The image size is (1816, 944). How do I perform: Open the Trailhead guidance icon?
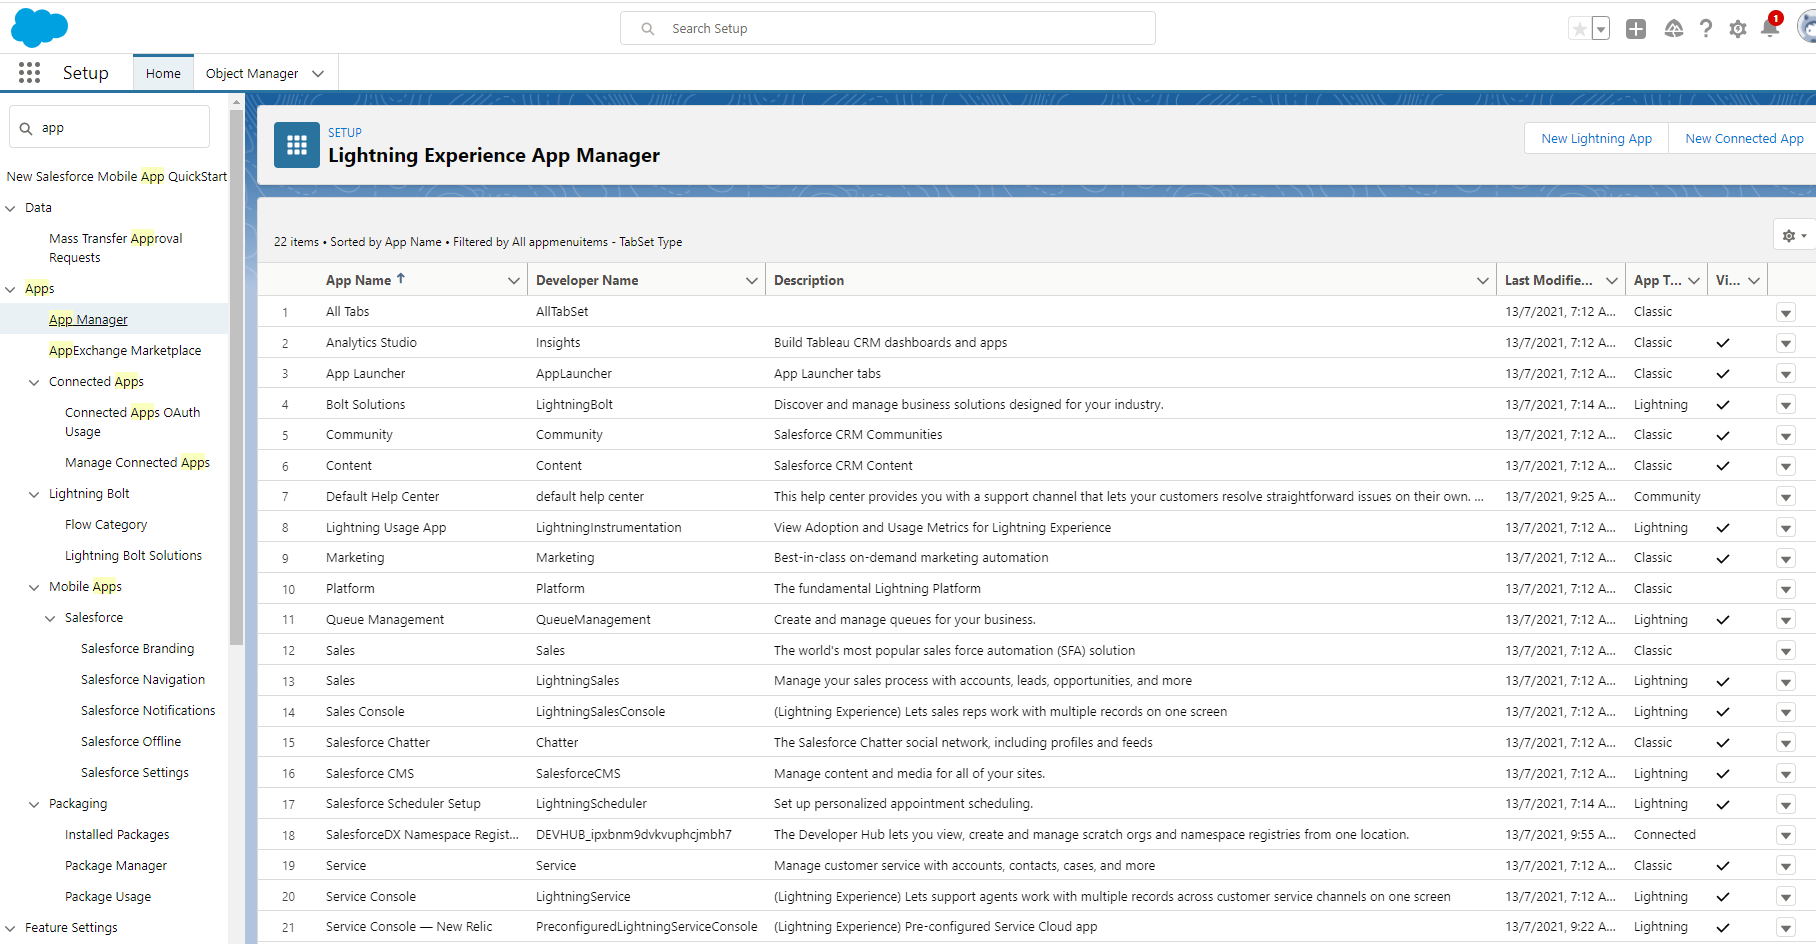coord(1673,29)
